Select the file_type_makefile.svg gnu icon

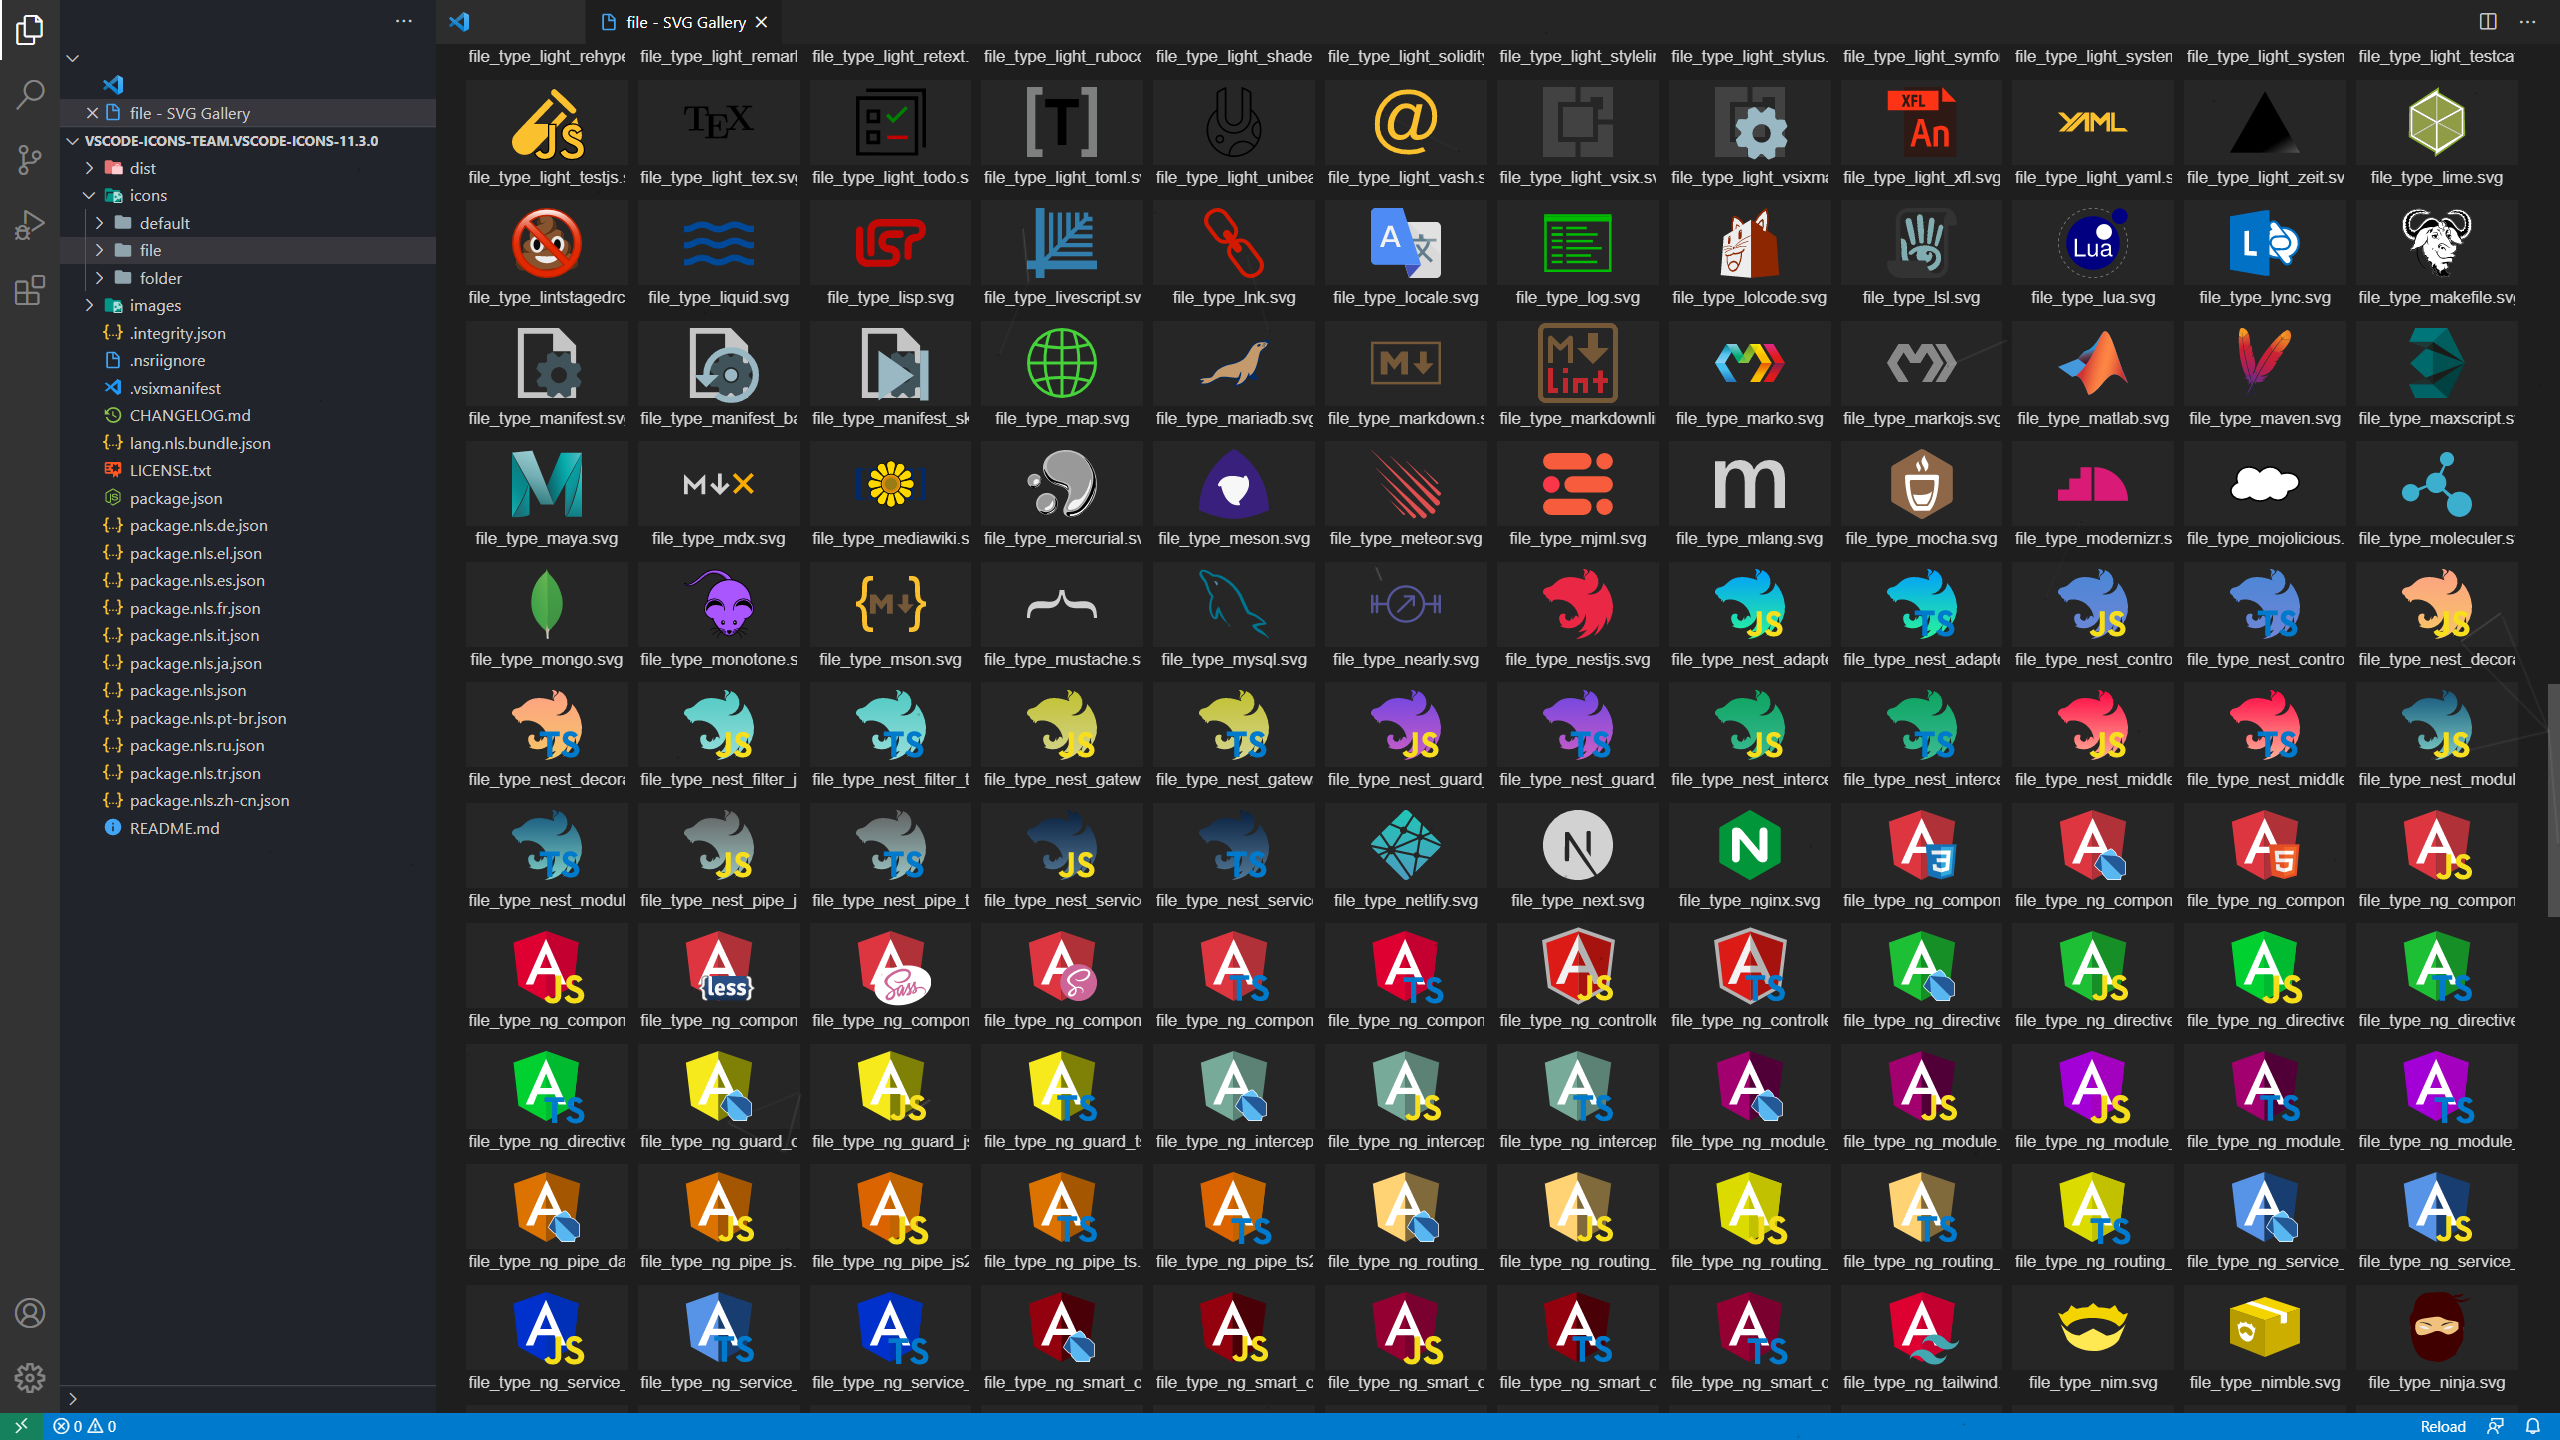click(2437, 243)
